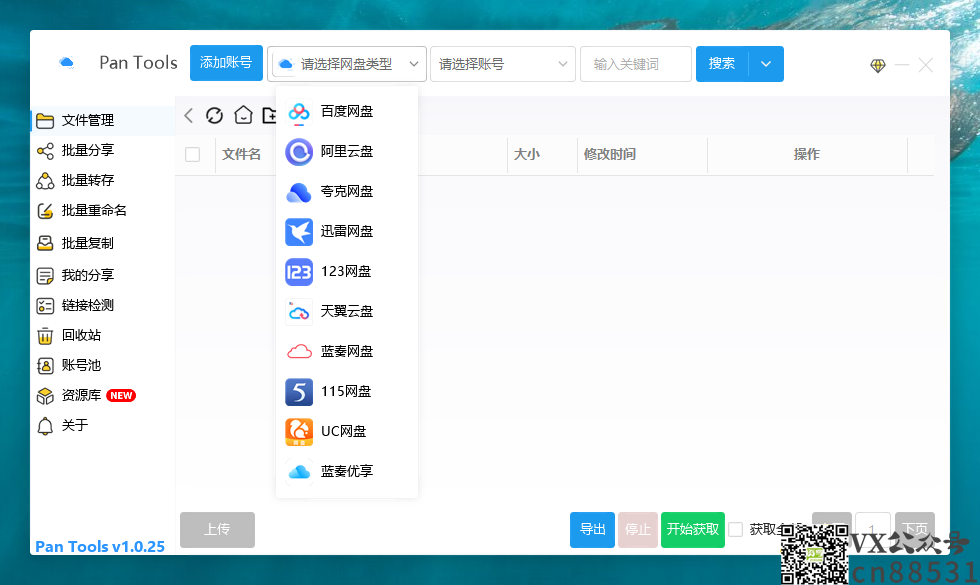Click the 大小 column header

click(526, 154)
